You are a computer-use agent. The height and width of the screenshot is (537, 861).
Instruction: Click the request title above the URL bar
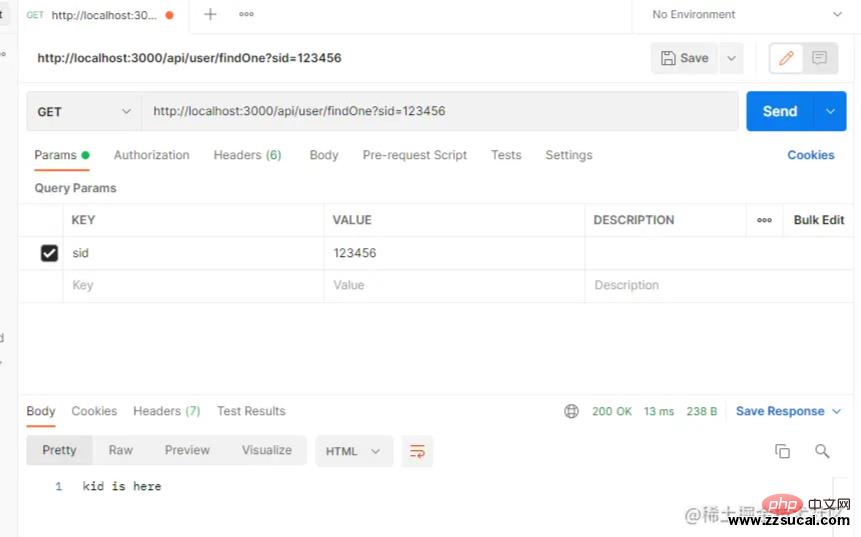point(189,58)
